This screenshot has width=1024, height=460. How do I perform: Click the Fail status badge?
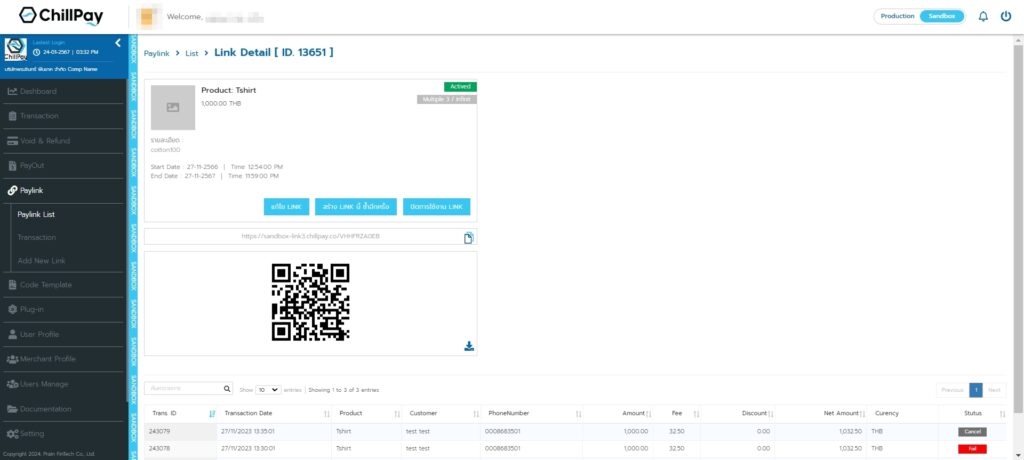coord(972,449)
